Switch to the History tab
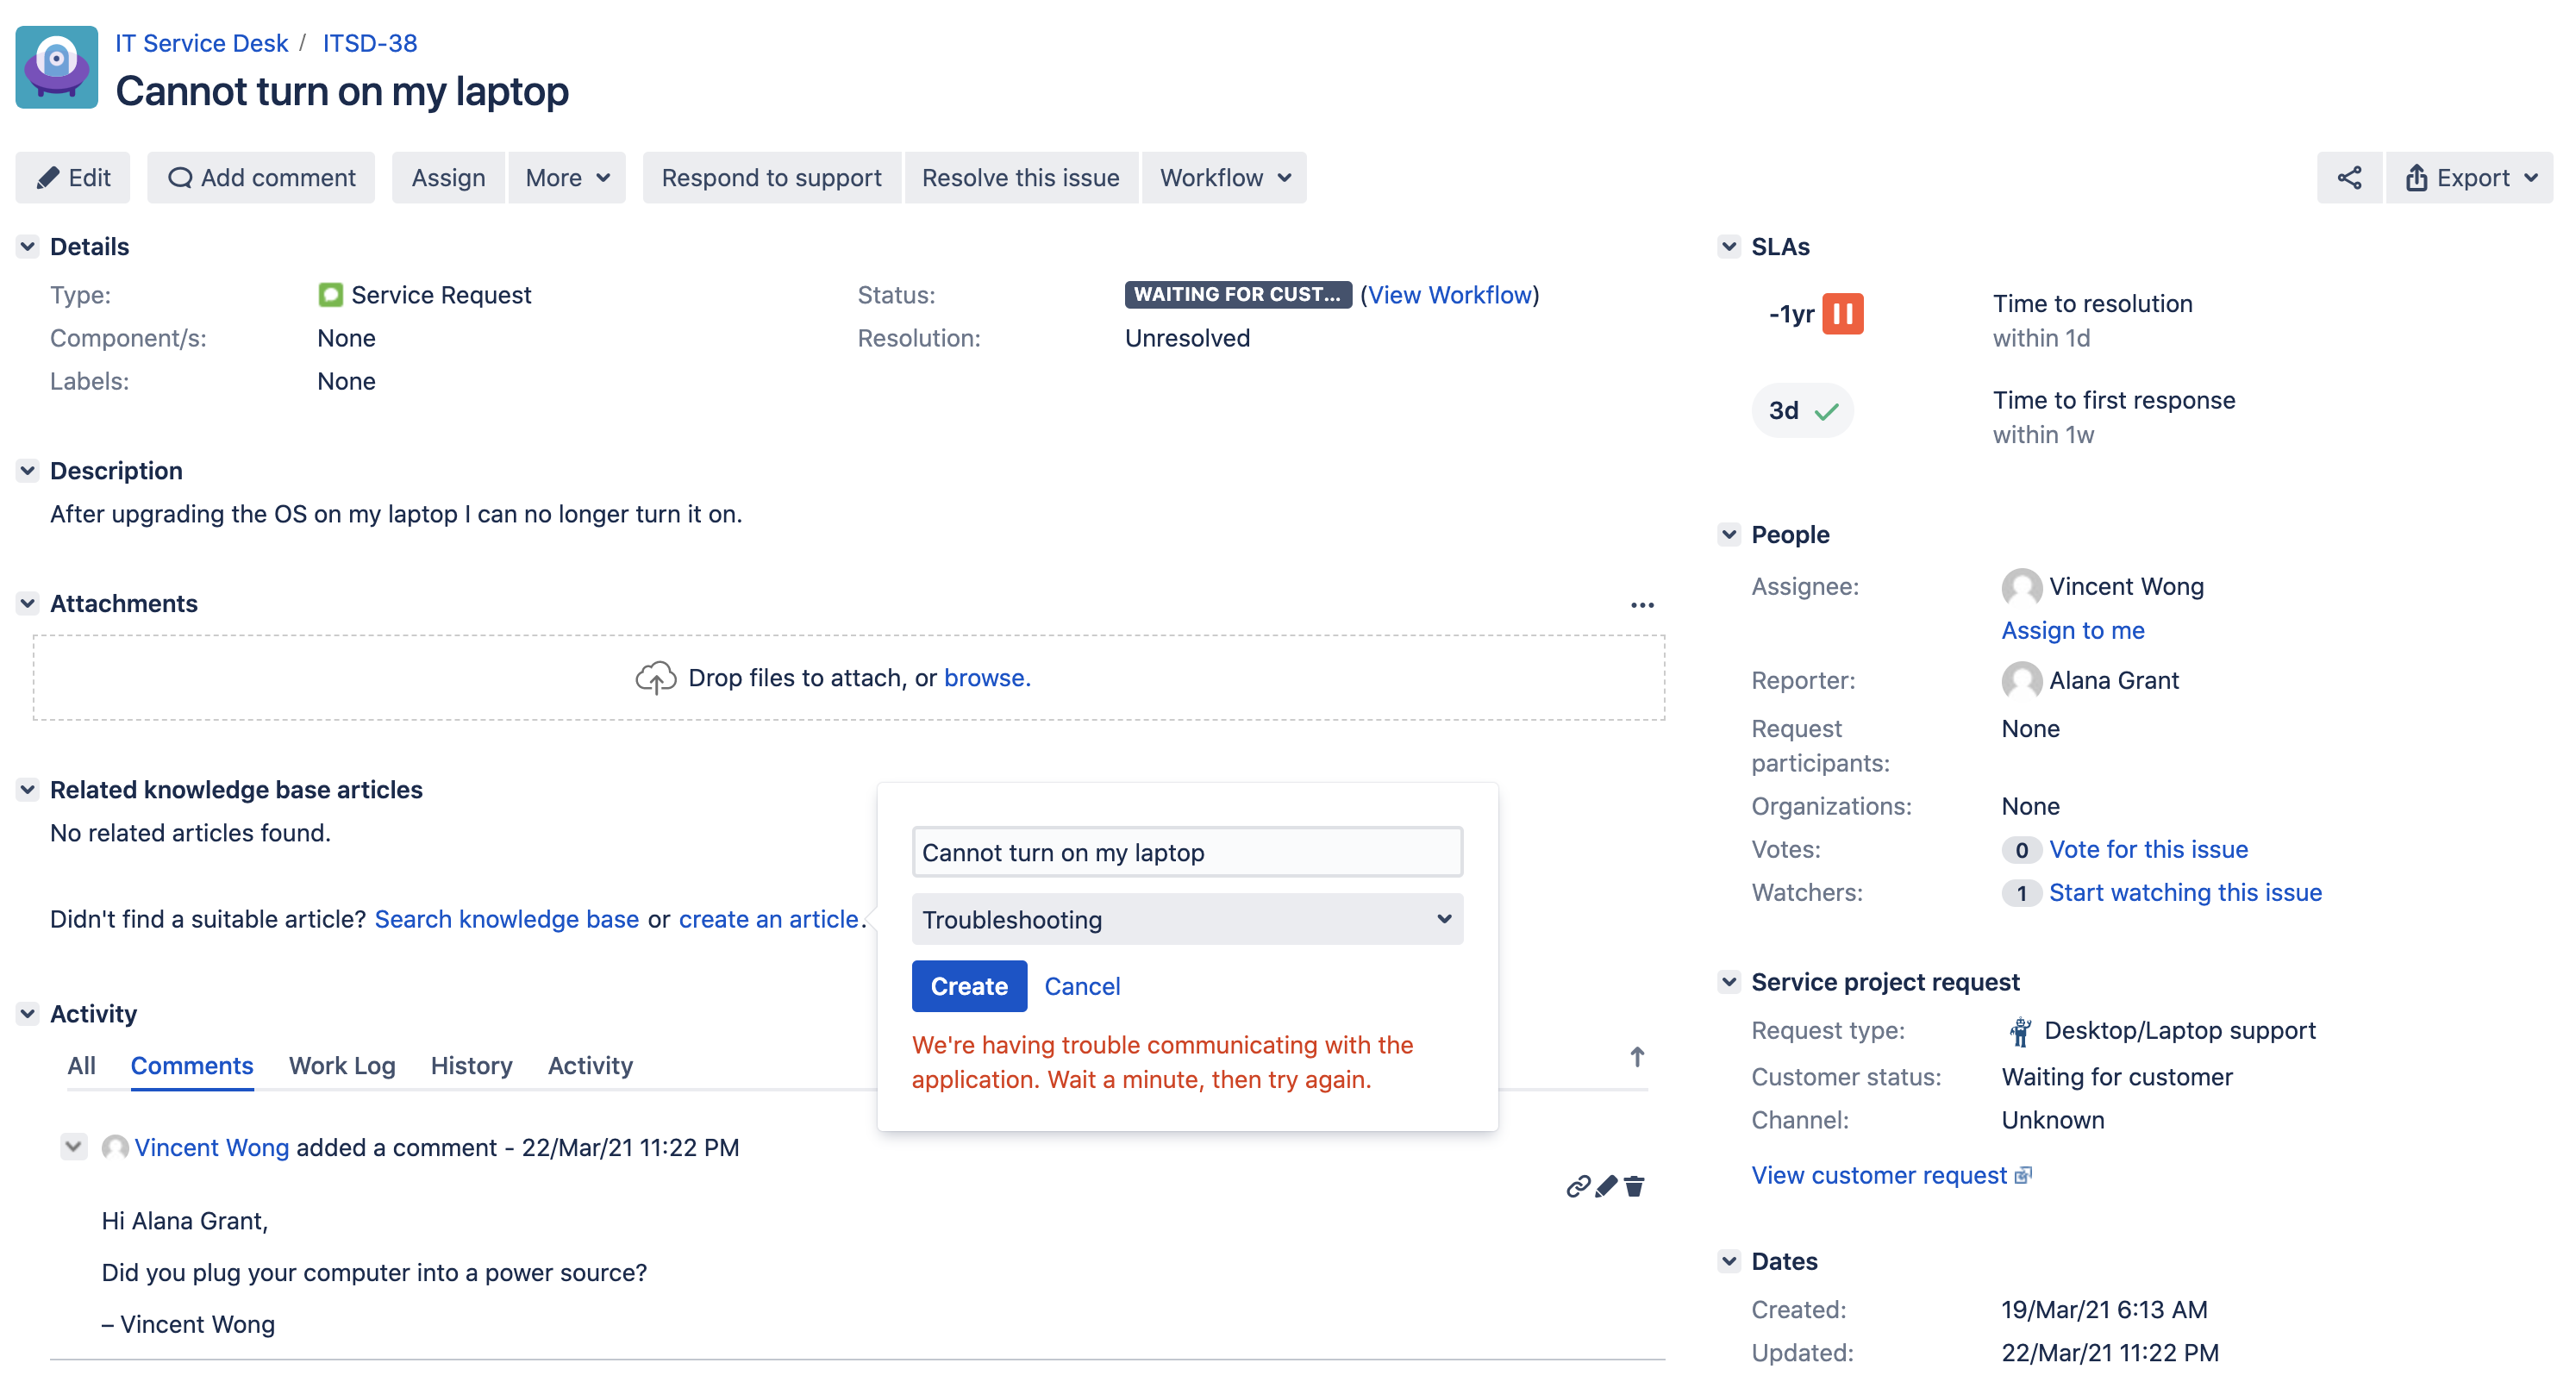2576x1388 pixels. point(471,1065)
